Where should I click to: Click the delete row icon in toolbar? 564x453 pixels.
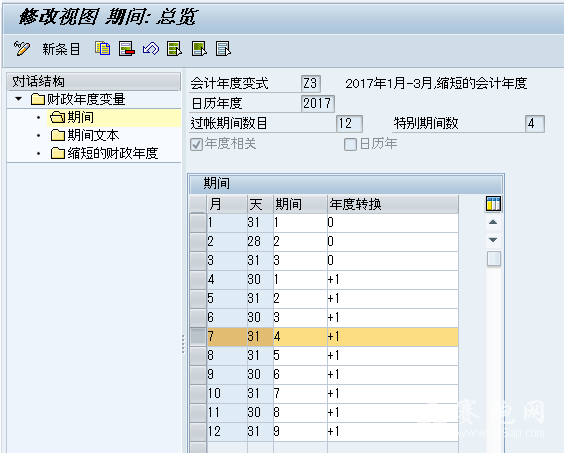click(127, 49)
